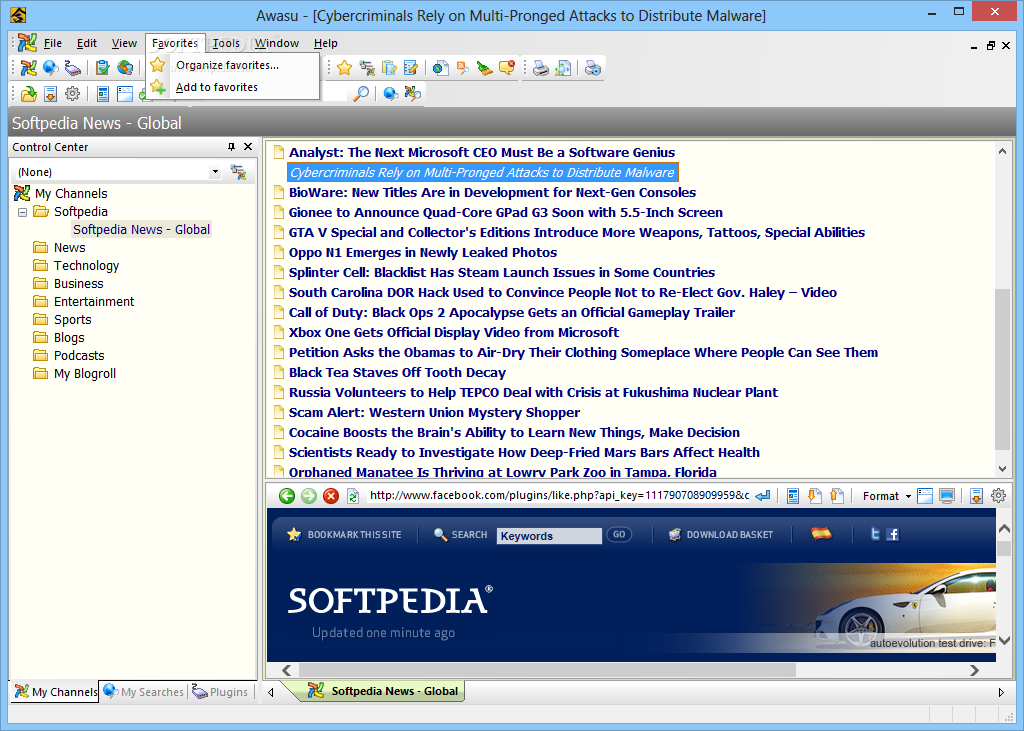1024x731 pixels.
Task: Click the Keywords search field
Action: point(549,536)
